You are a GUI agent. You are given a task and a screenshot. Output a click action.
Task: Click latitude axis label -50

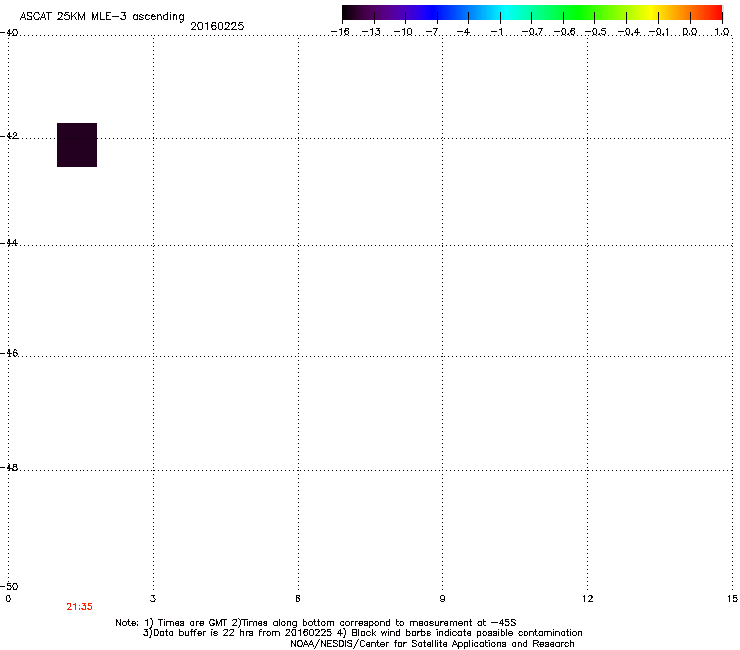pyautogui.click(x=9, y=586)
